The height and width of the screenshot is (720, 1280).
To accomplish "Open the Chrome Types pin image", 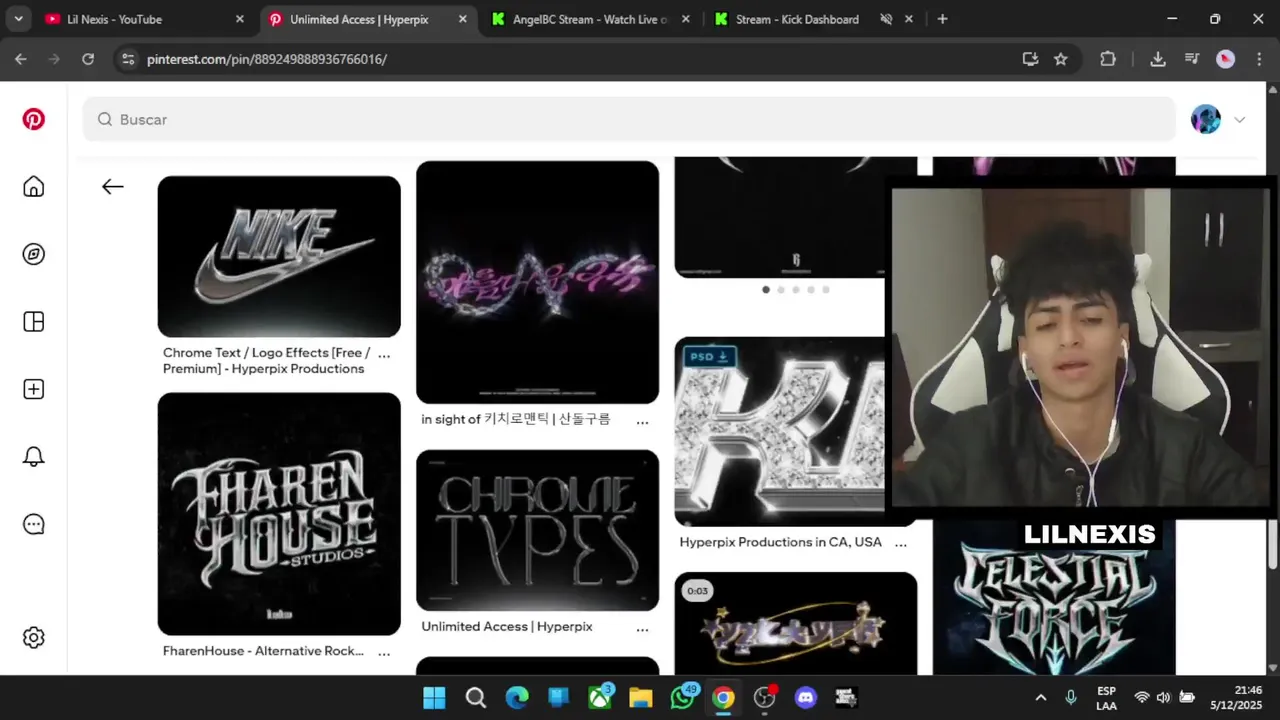I will coord(537,530).
